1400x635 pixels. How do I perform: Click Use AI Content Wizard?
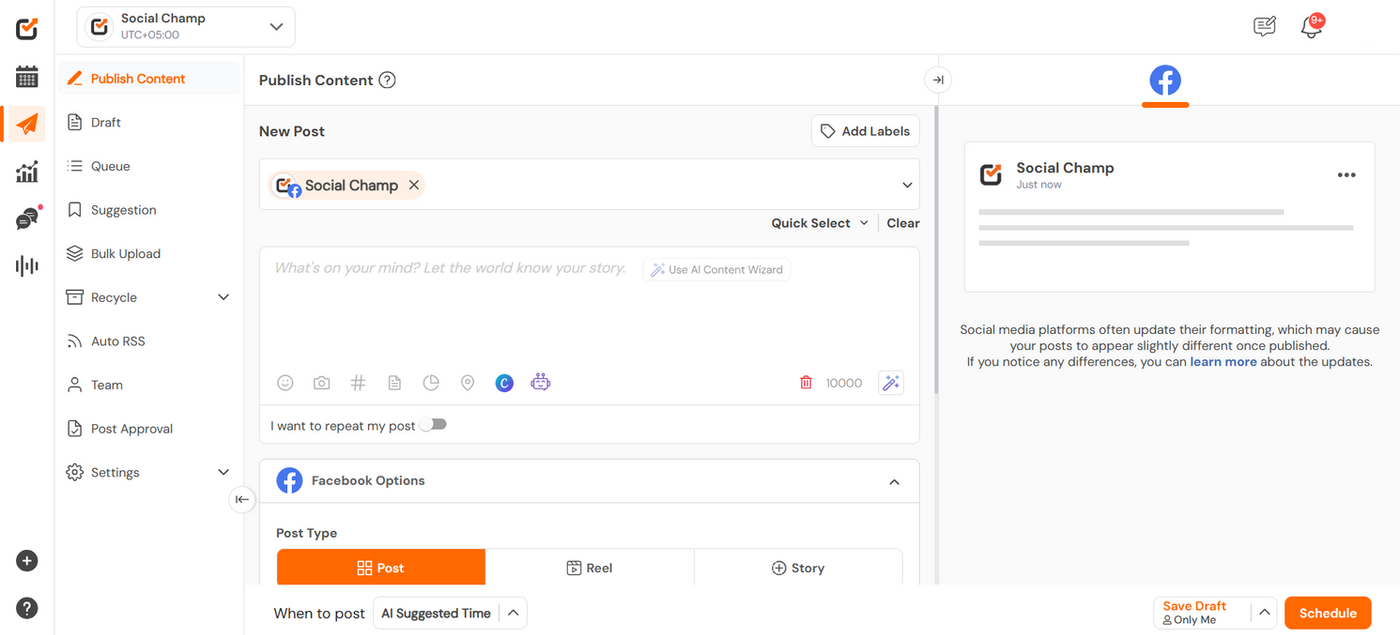(716, 269)
